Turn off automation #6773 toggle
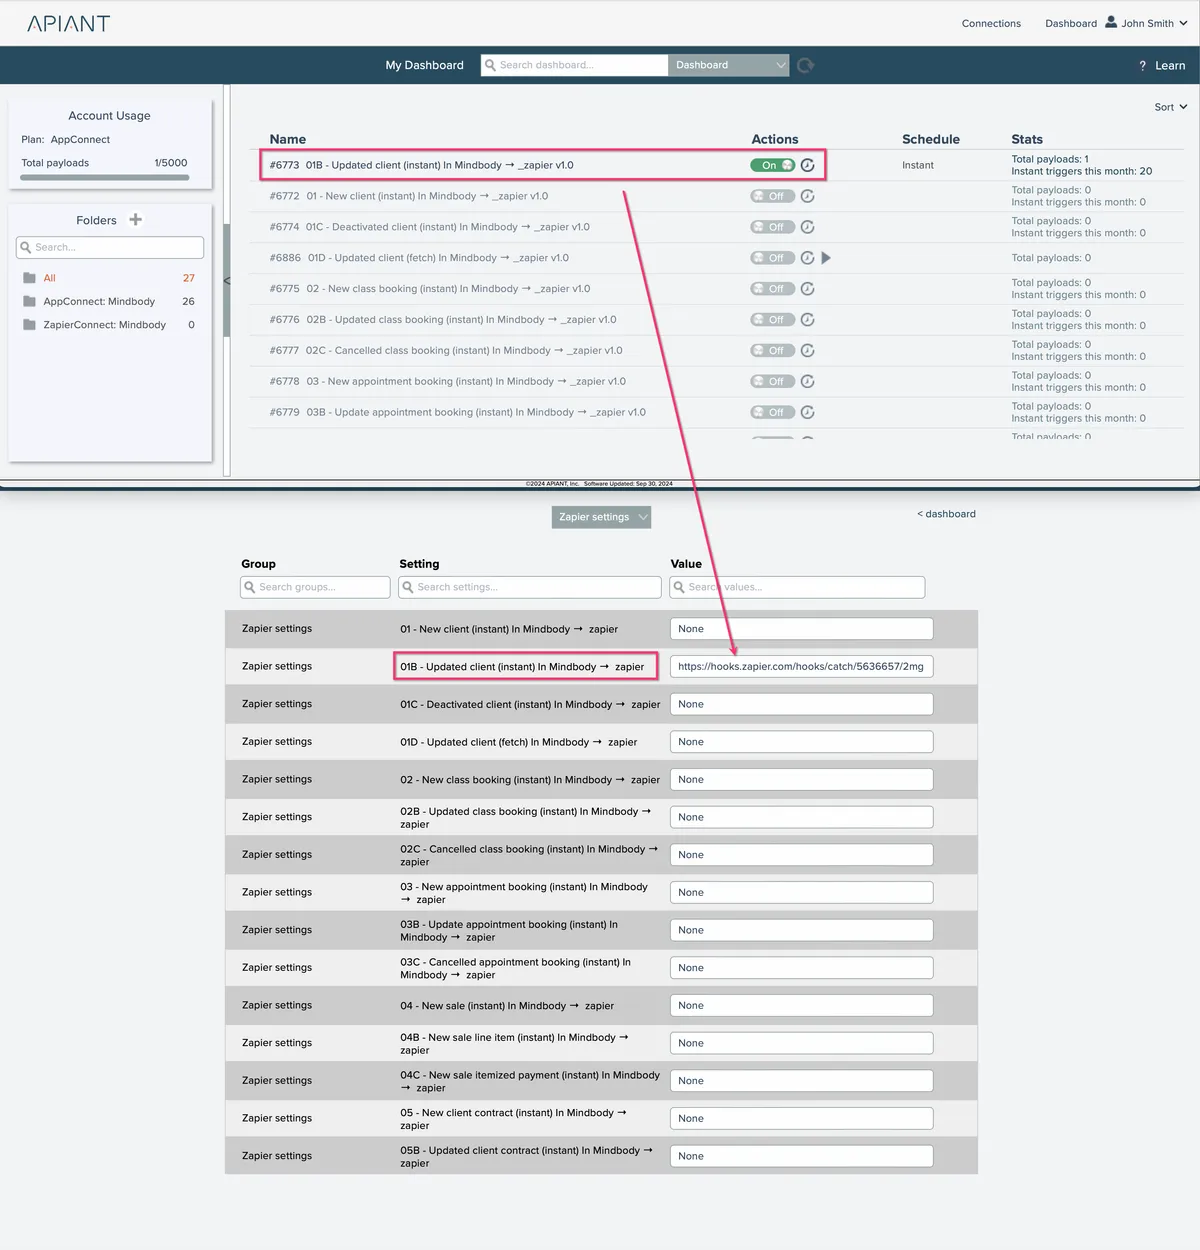The width and height of the screenshot is (1200, 1250). pyautogui.click(x=773, y=165)
